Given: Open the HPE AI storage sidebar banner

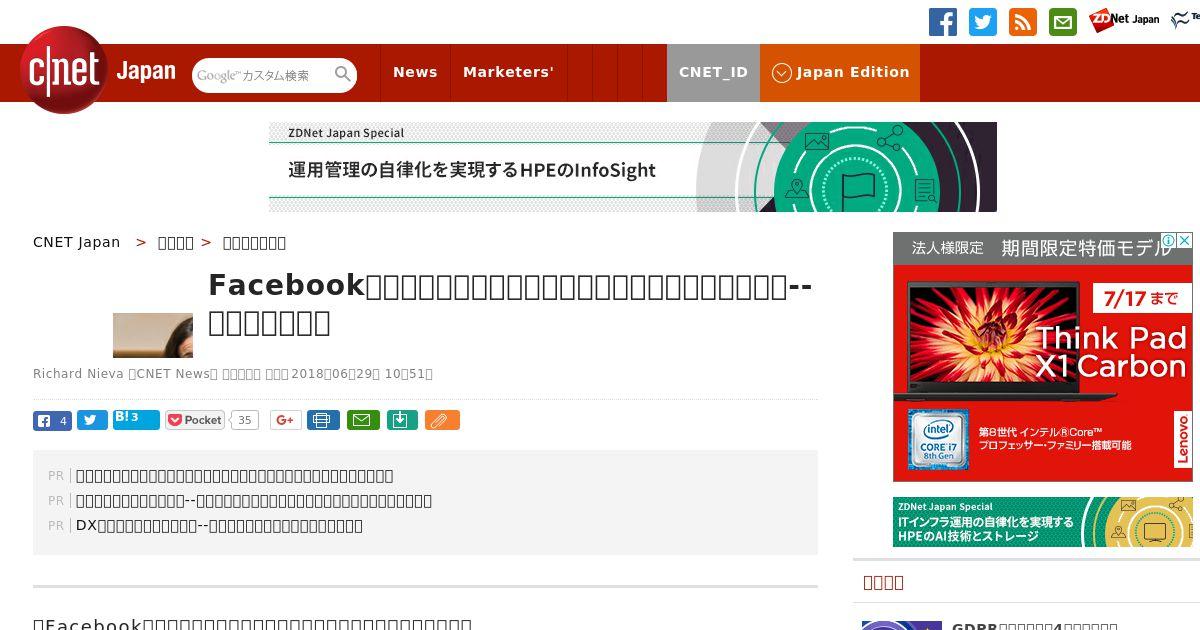Looking at the screenshot, I should click(1043, 522).
